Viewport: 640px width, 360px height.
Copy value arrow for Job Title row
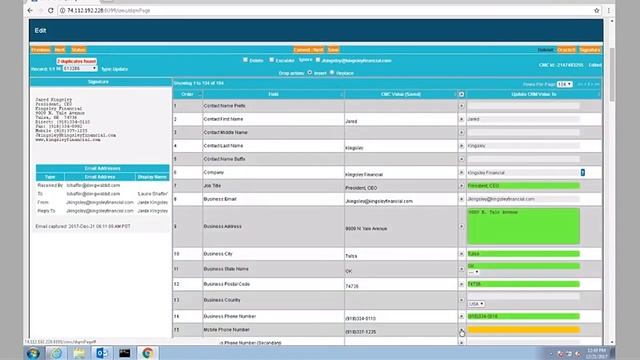point(461,186)
